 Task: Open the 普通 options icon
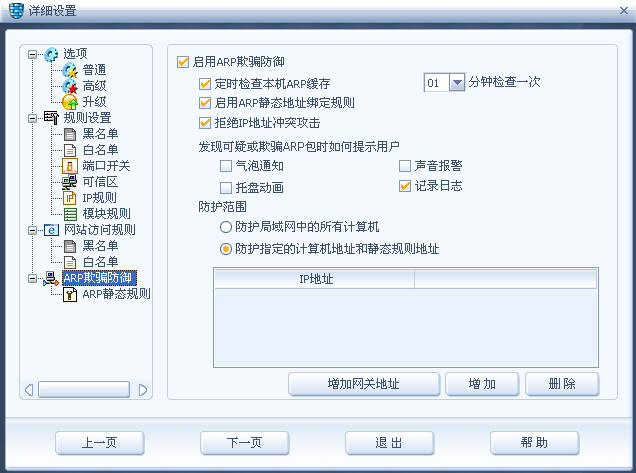pos(70,70)
